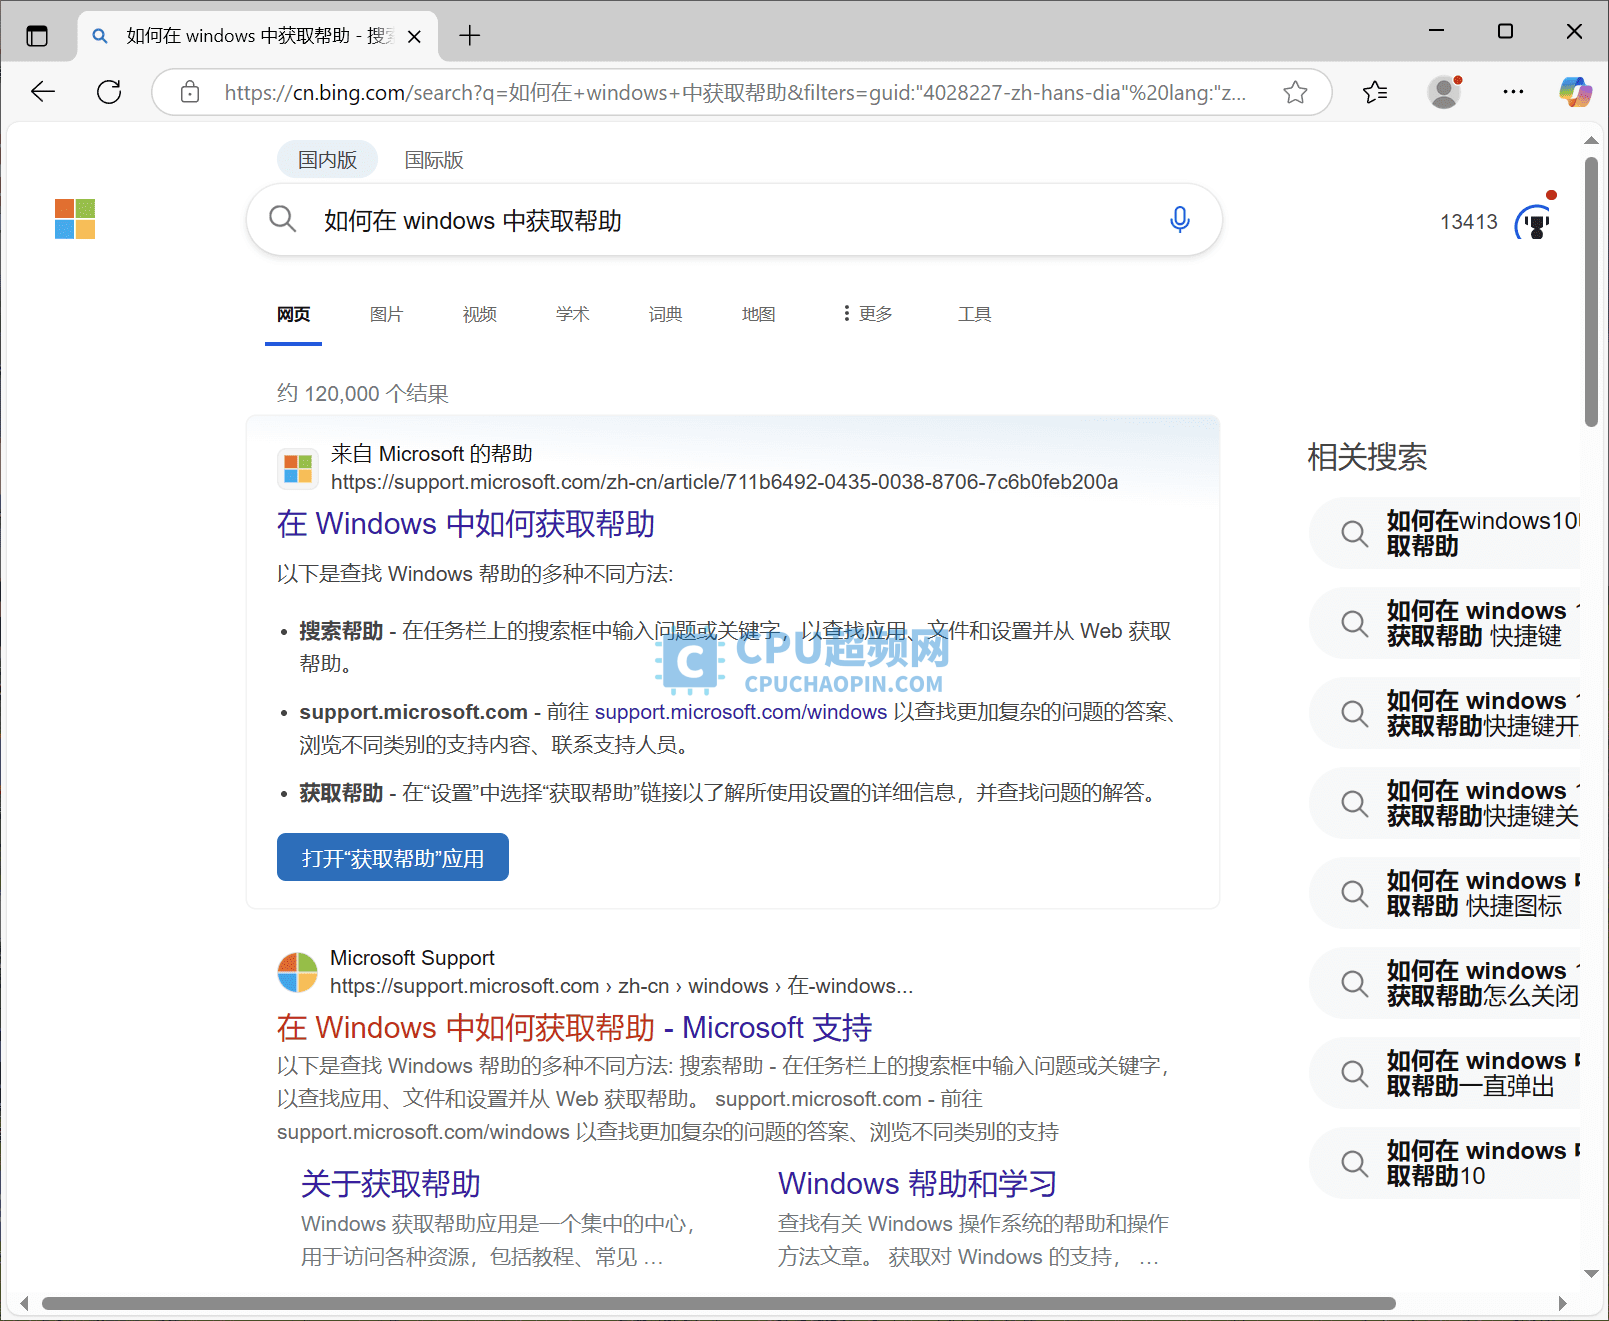1609x1321 pixels.
Task: Select the 国内版 option
Action: [x=327, y=159]
